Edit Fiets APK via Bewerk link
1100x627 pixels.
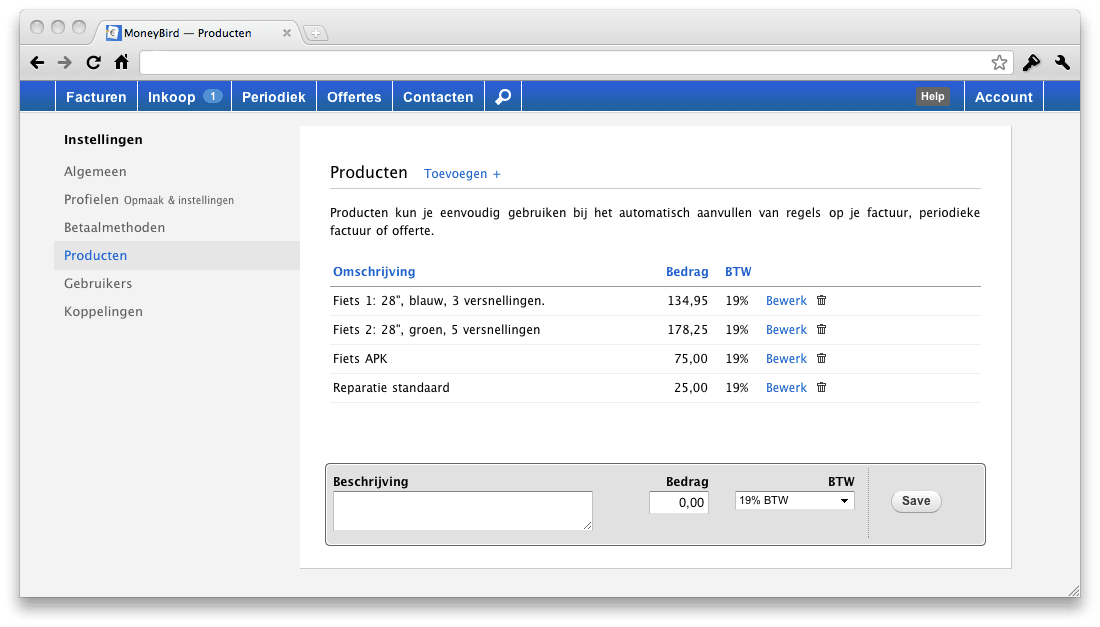click(786, 359)
